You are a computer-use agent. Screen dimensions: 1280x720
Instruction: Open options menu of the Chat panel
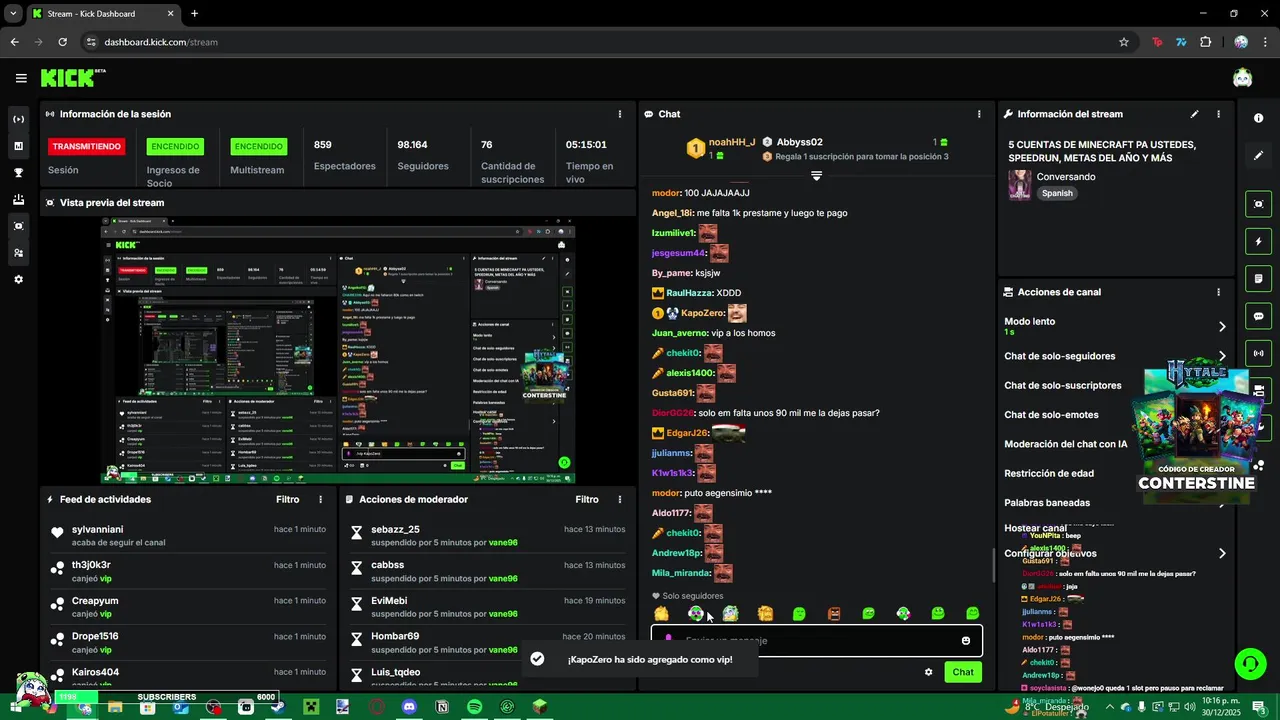pyautogui.click(x=979, y=114)
